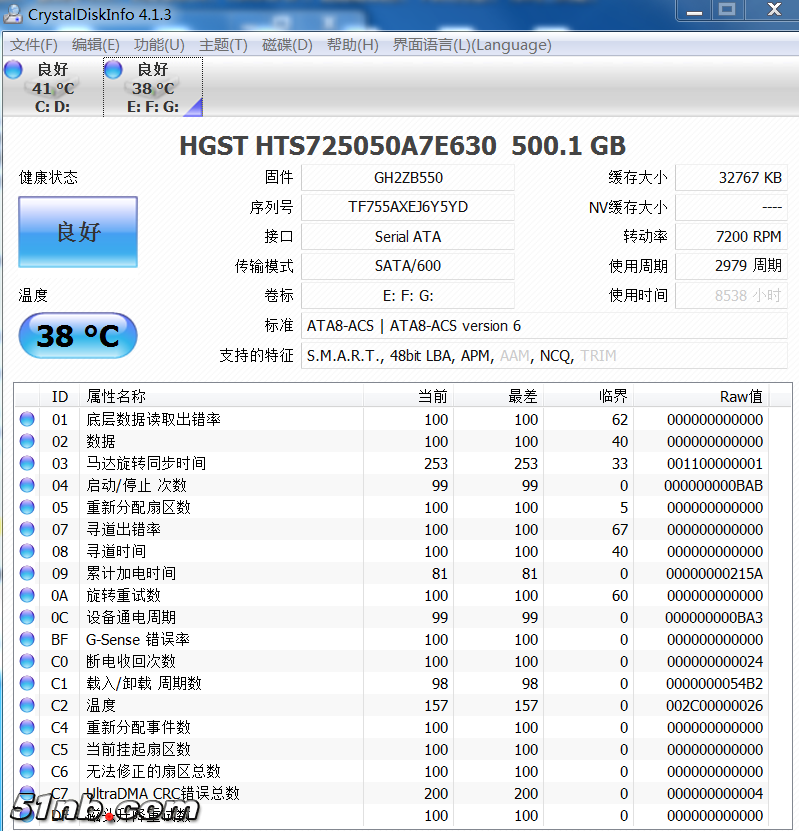This screenshot has width=799, height=831.
Task: Click the 序列号 serial number field
Action: pyautogui.click(x=407, y=207)
